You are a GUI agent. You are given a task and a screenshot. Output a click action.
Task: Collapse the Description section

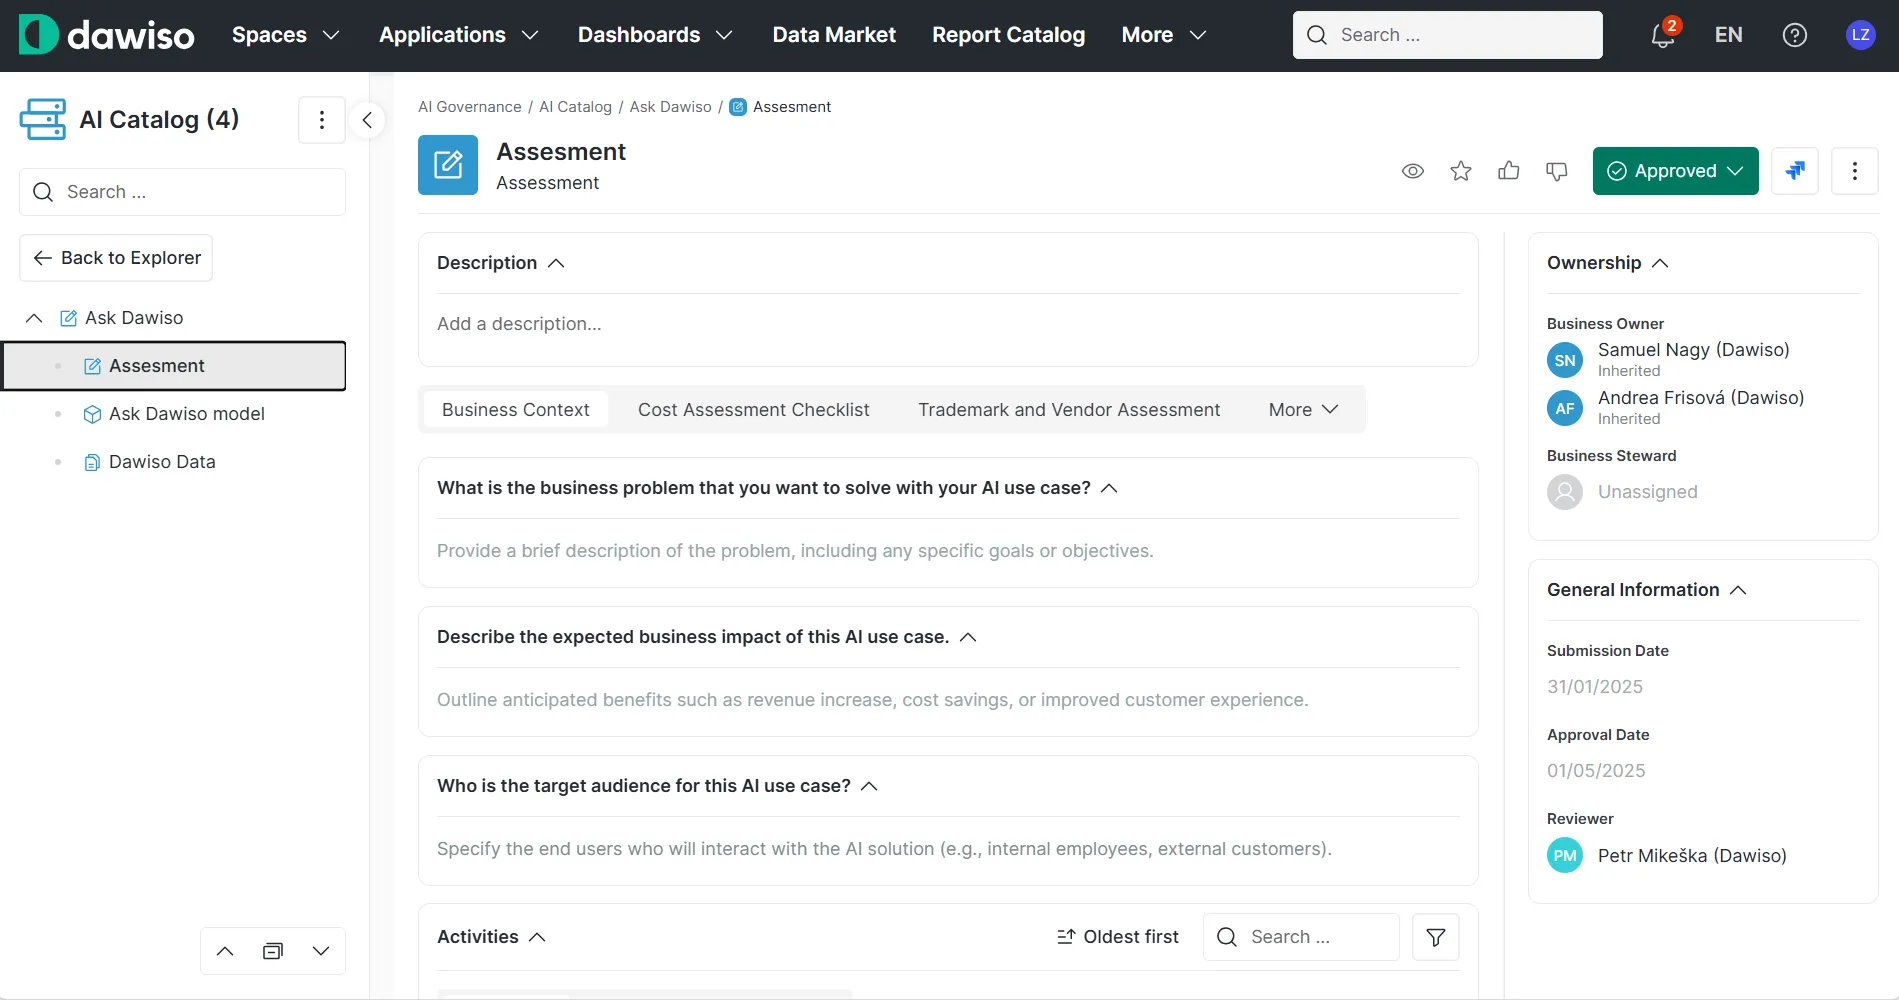tap(557, 263)
